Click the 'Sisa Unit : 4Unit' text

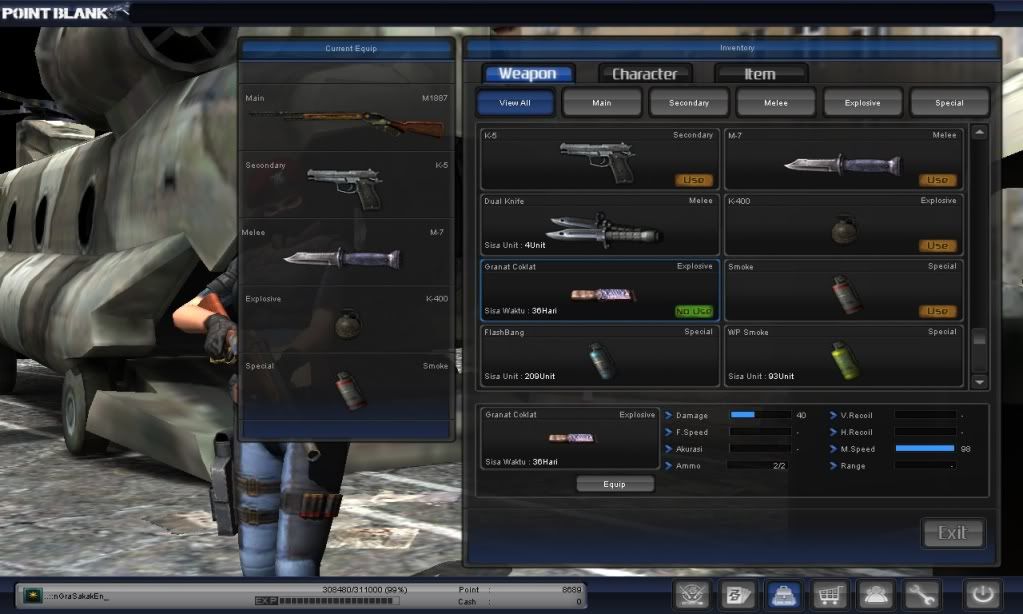click(515, 245)
